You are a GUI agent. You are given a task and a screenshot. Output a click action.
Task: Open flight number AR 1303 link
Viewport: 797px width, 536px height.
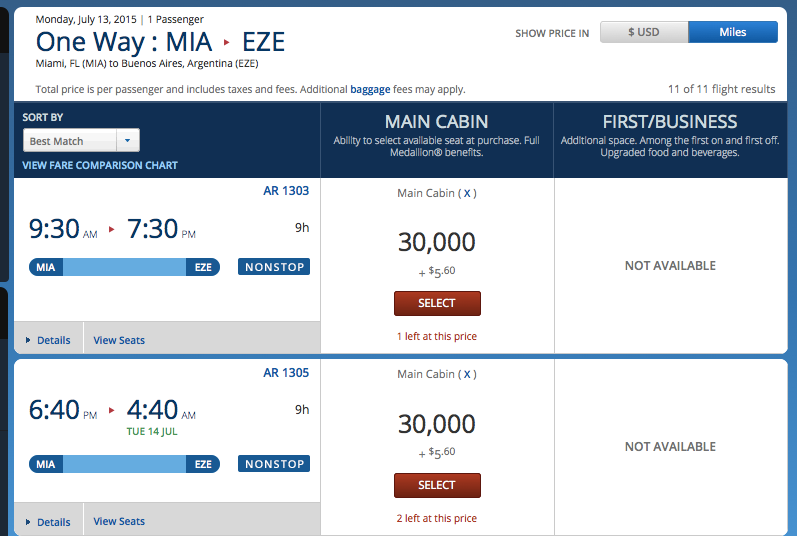point(286,191)
